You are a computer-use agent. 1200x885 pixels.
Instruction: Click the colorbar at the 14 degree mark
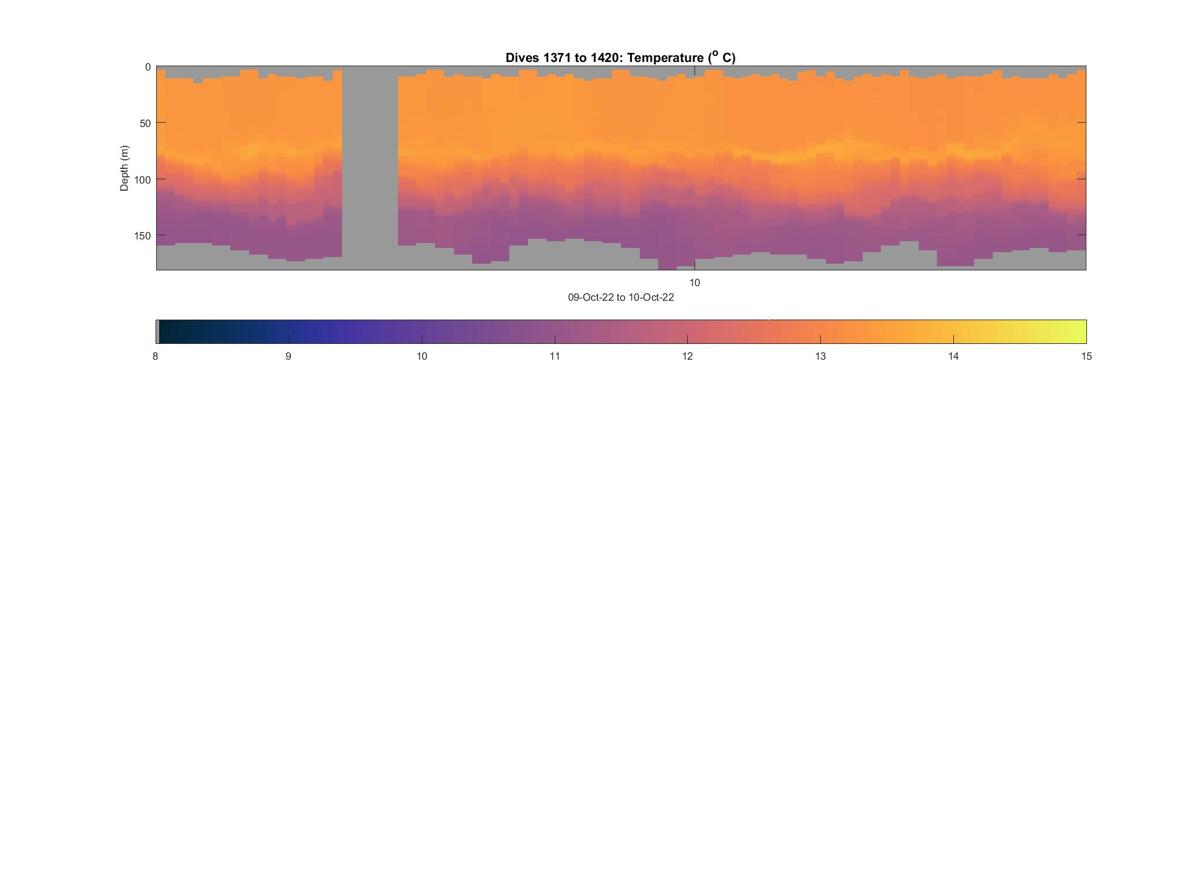point(954,331)
